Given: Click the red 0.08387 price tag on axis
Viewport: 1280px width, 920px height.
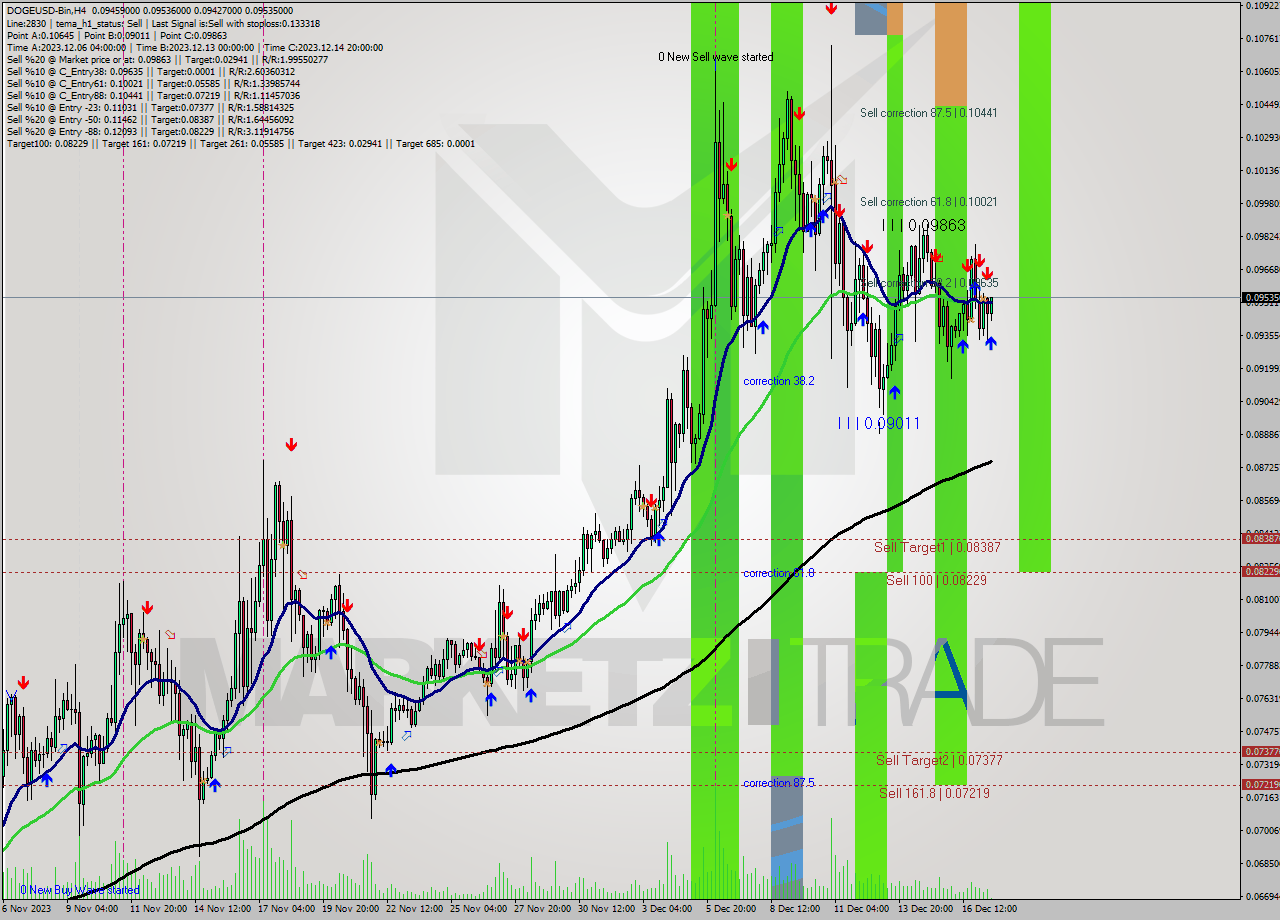Looking at the screenshot, I should (1260, 538).
